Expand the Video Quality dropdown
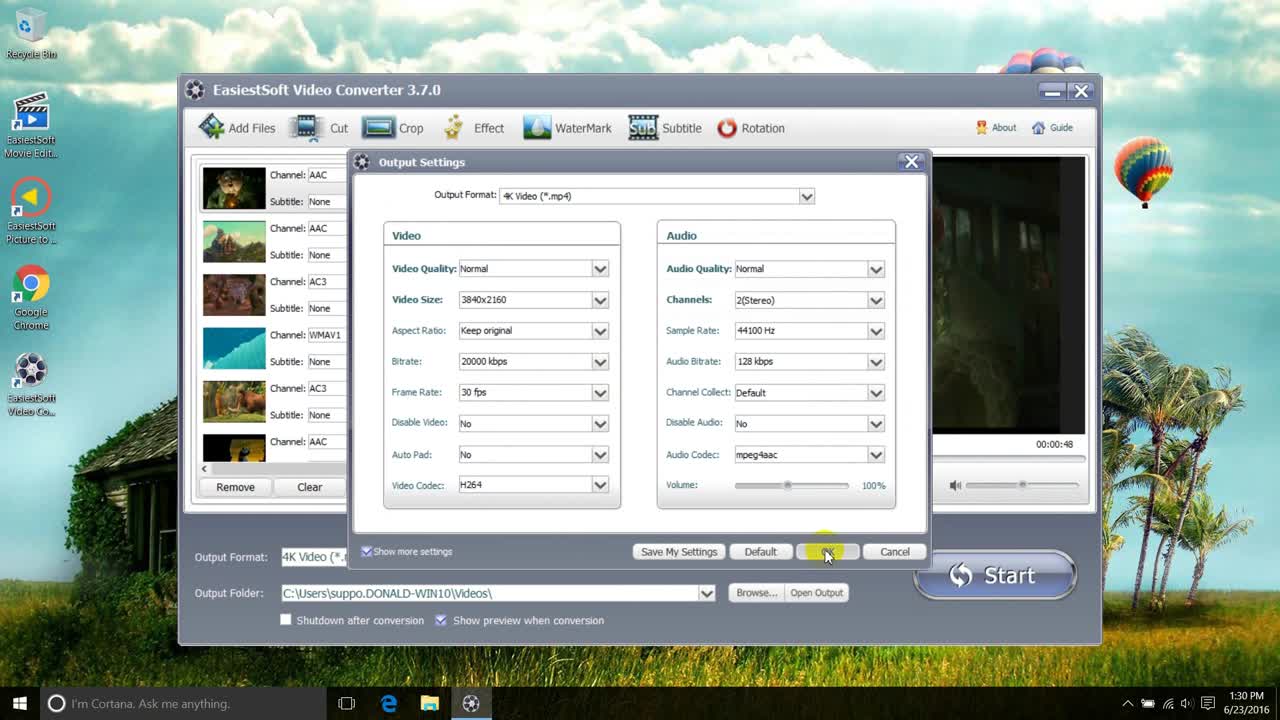Screen dimensions: 1280x720 tap(600, 268)
